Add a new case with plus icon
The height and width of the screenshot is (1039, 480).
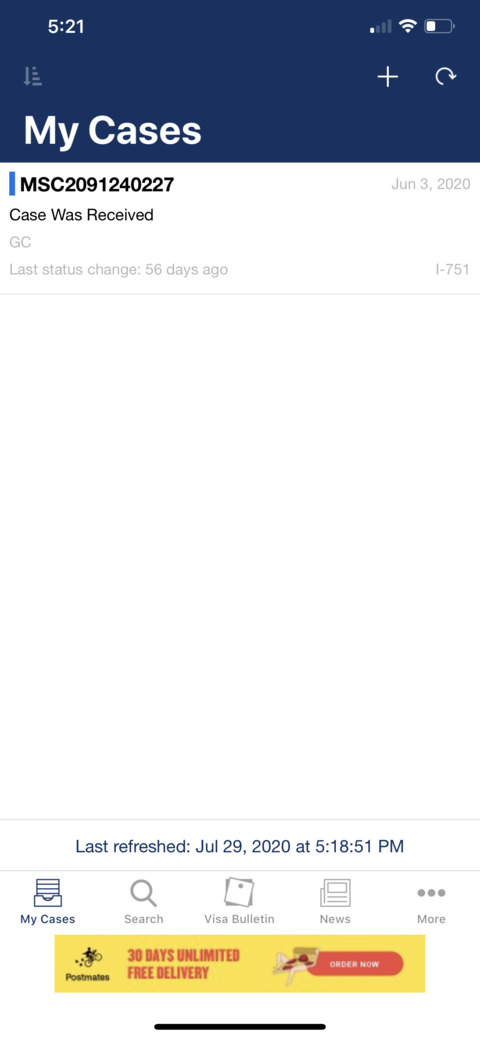click(x=388, y=77)
